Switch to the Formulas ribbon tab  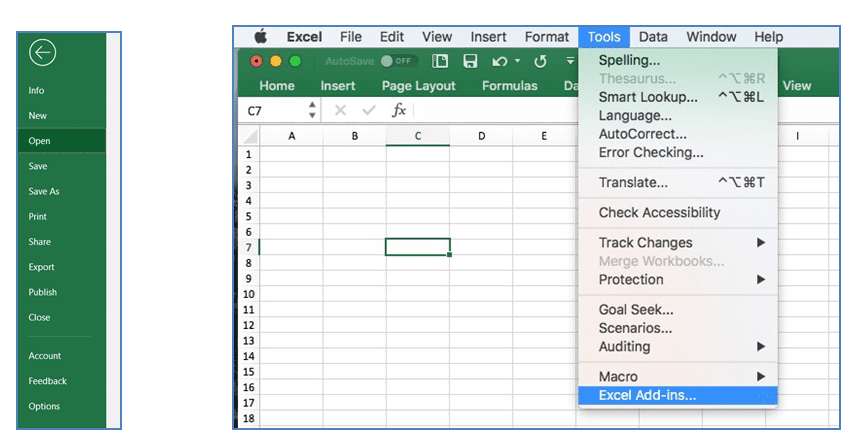[510, 86]
